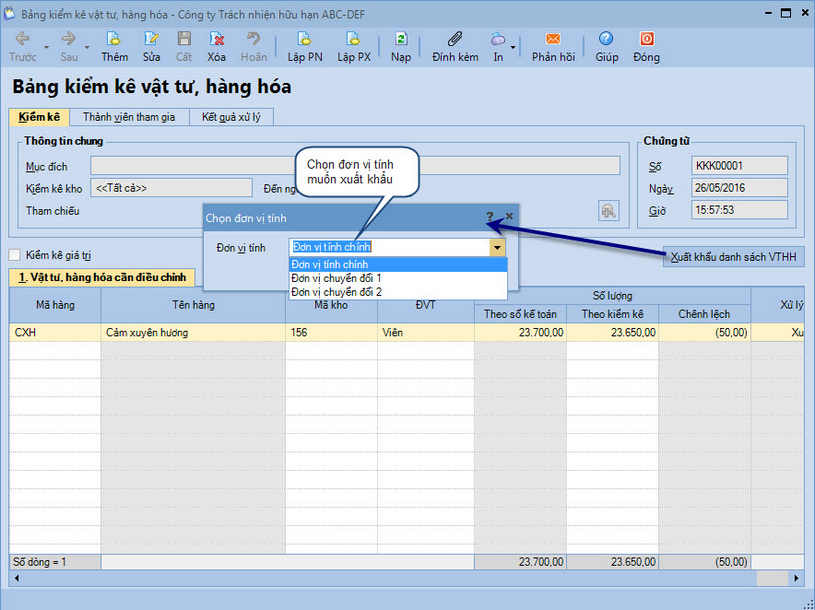Click the reference search icon beside Tham chiếu
This screenshot has height=610, width=815.
pyautogui.click(x=608, y=211)
